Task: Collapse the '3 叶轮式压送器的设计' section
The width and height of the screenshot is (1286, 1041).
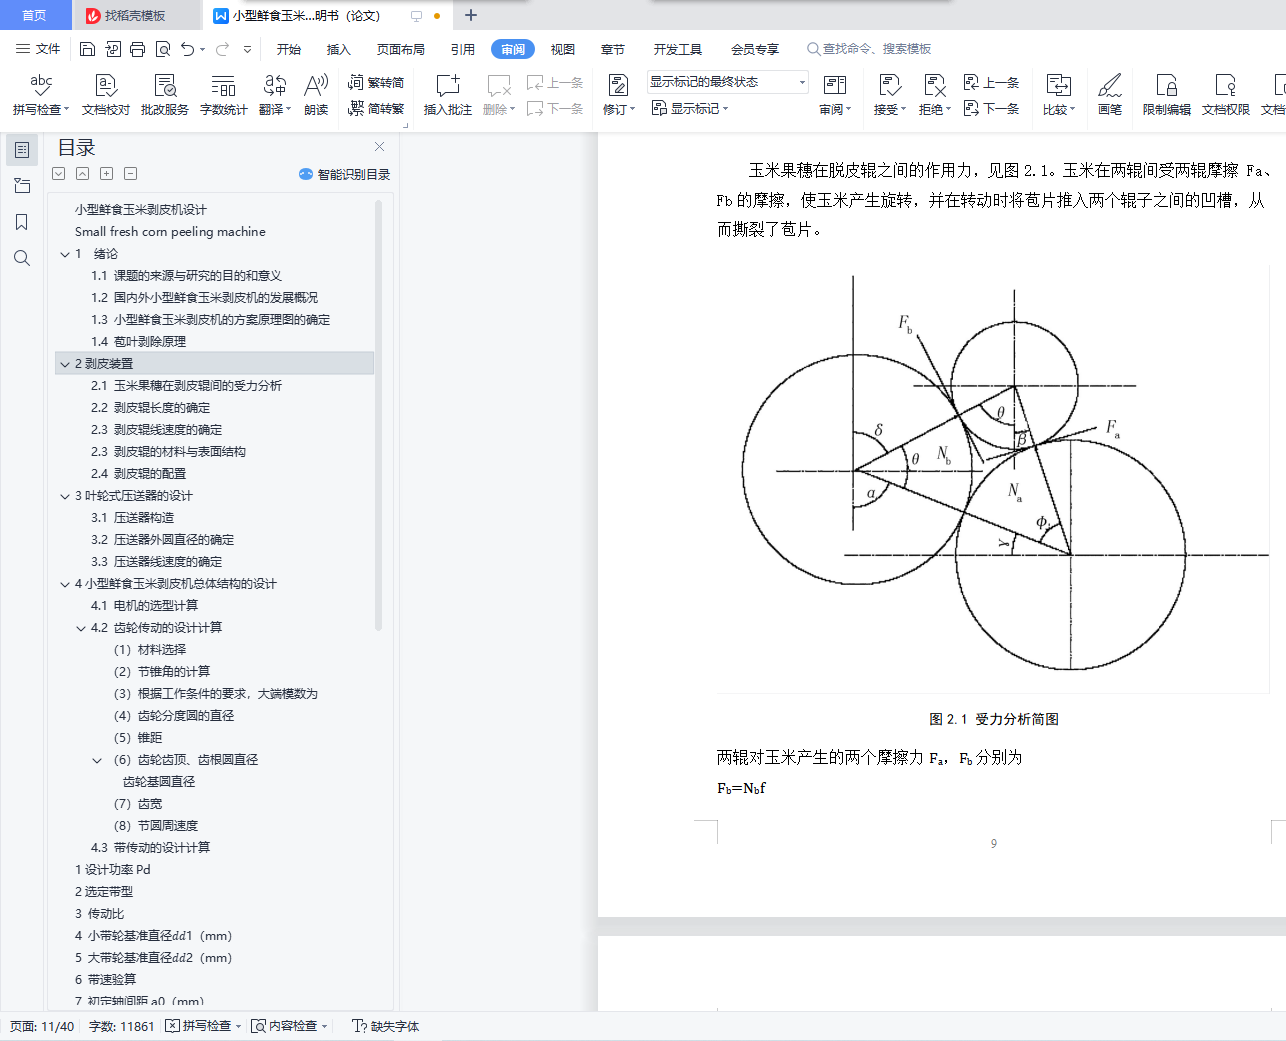Action: (x=65, y=496)
